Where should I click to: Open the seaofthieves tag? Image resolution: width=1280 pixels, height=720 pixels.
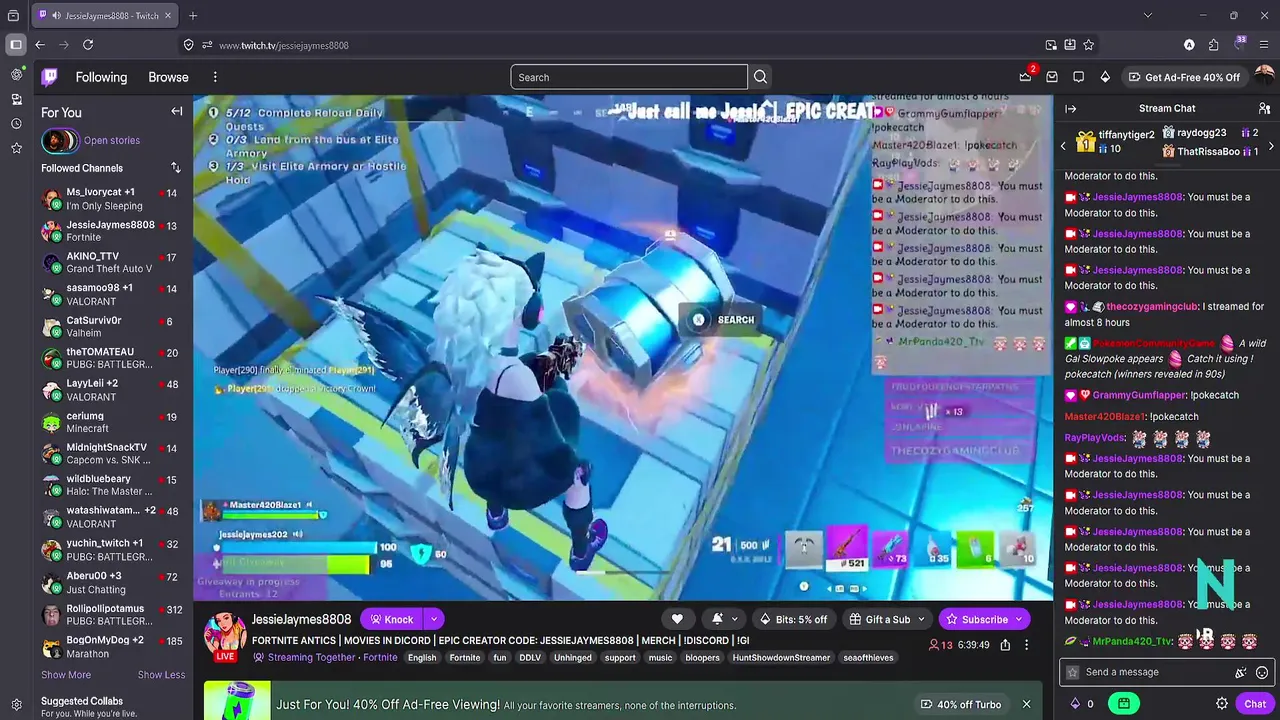pos(868,658)
